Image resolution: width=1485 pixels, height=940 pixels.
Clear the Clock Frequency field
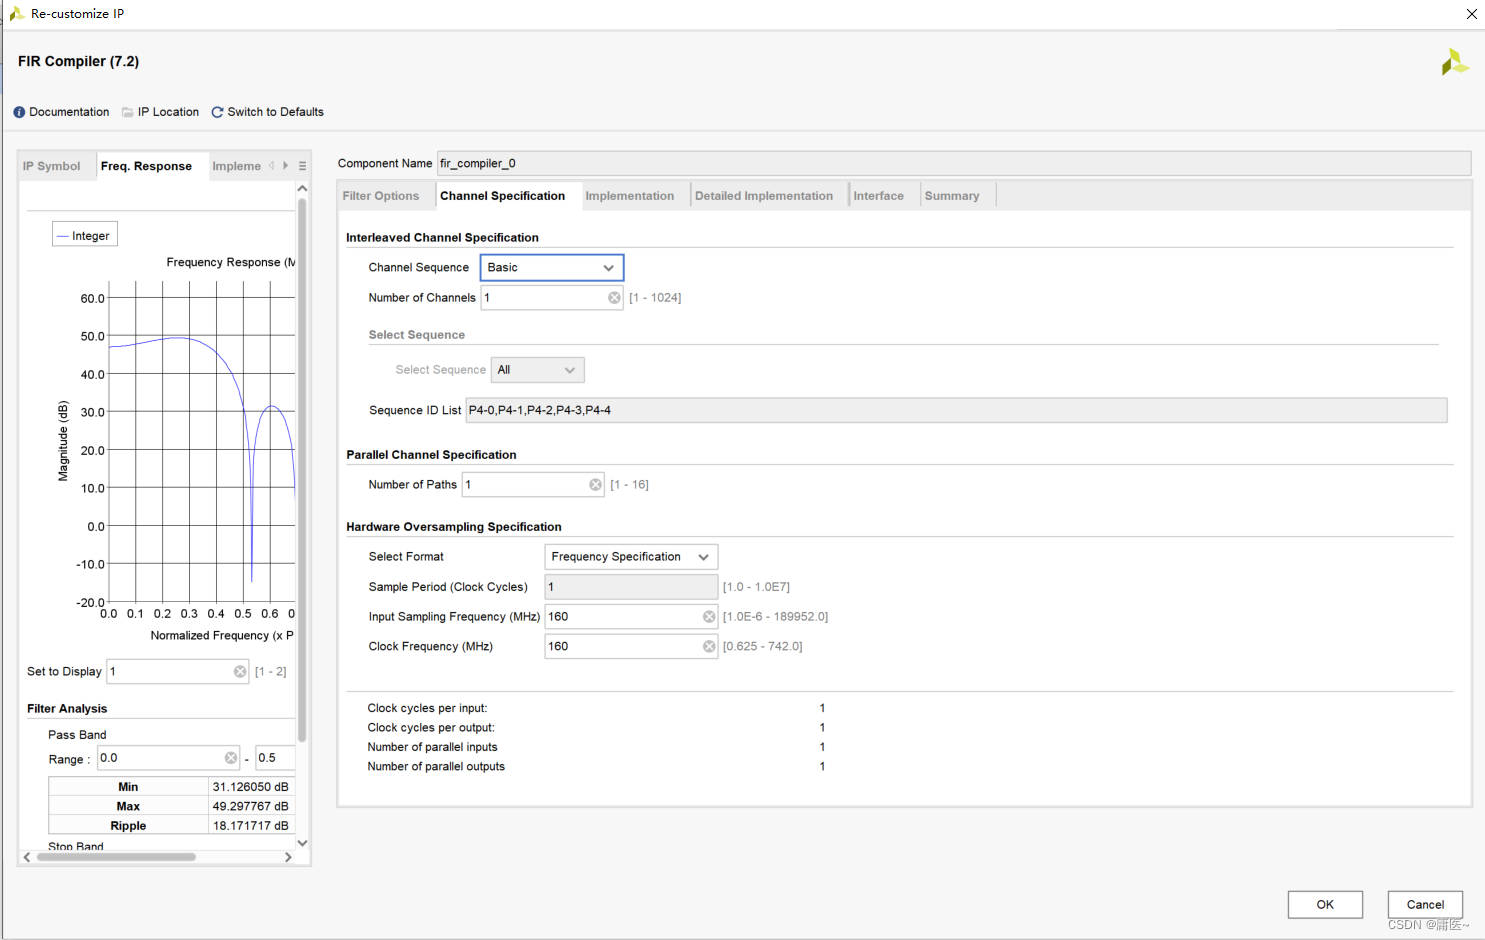point(709,647)
